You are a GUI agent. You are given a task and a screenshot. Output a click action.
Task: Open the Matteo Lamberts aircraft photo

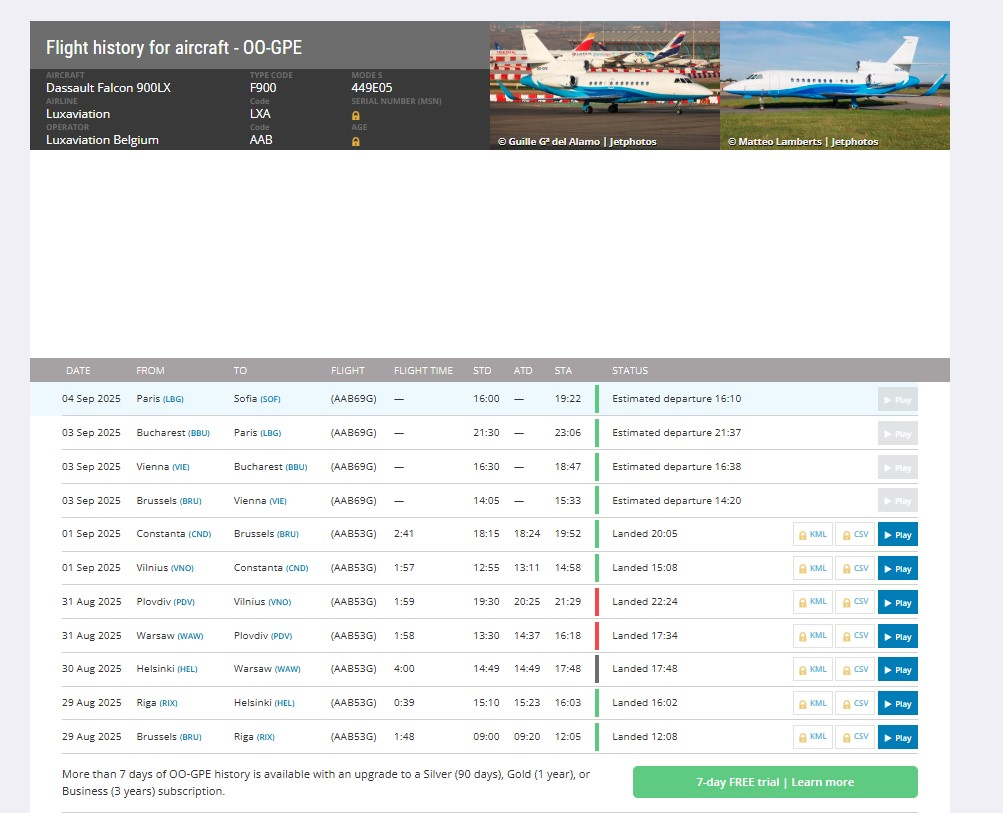coord(834,85)
